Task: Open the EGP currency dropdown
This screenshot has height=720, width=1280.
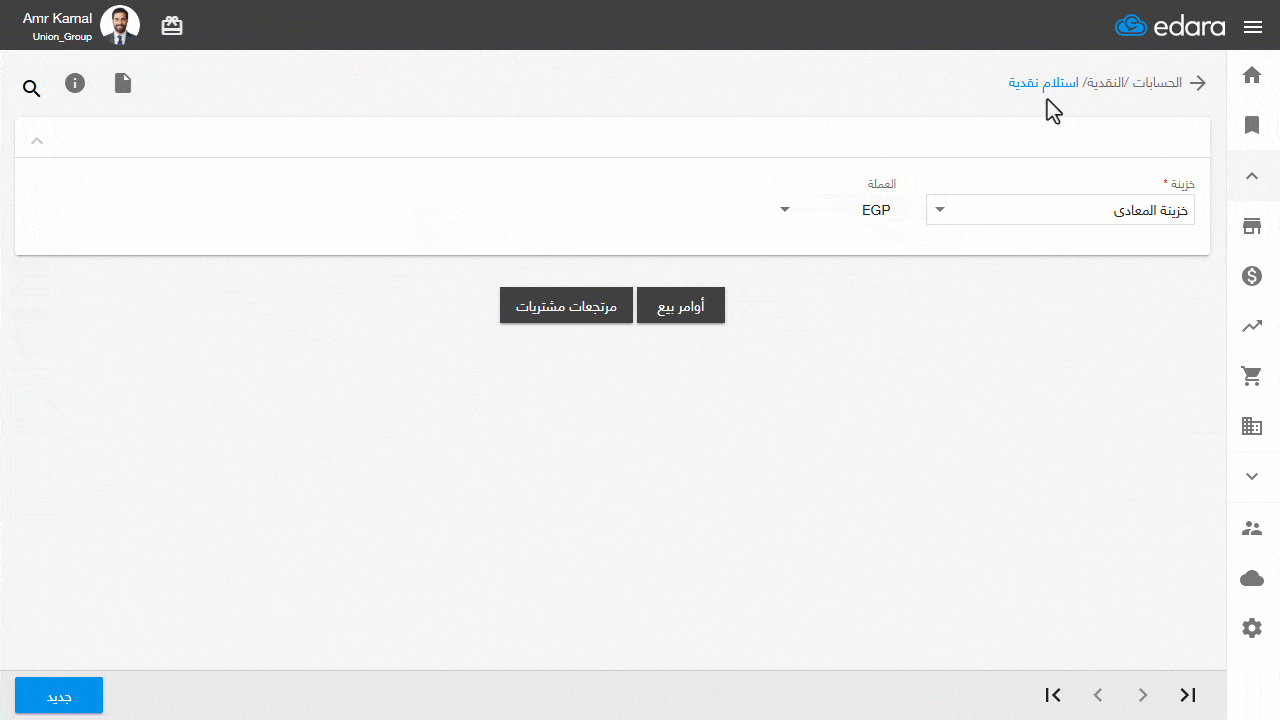Action: tap(836, 210)
